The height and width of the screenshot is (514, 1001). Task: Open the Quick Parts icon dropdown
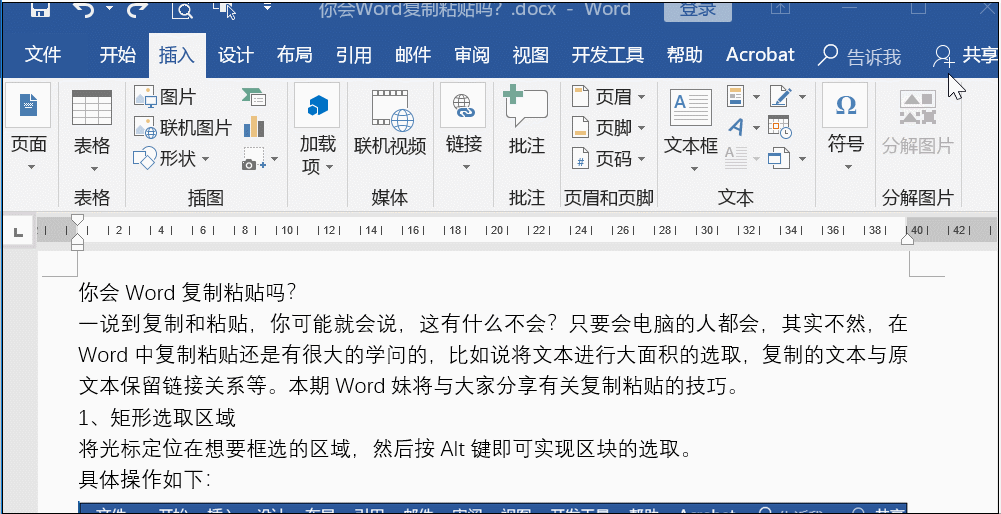point(743,97)
